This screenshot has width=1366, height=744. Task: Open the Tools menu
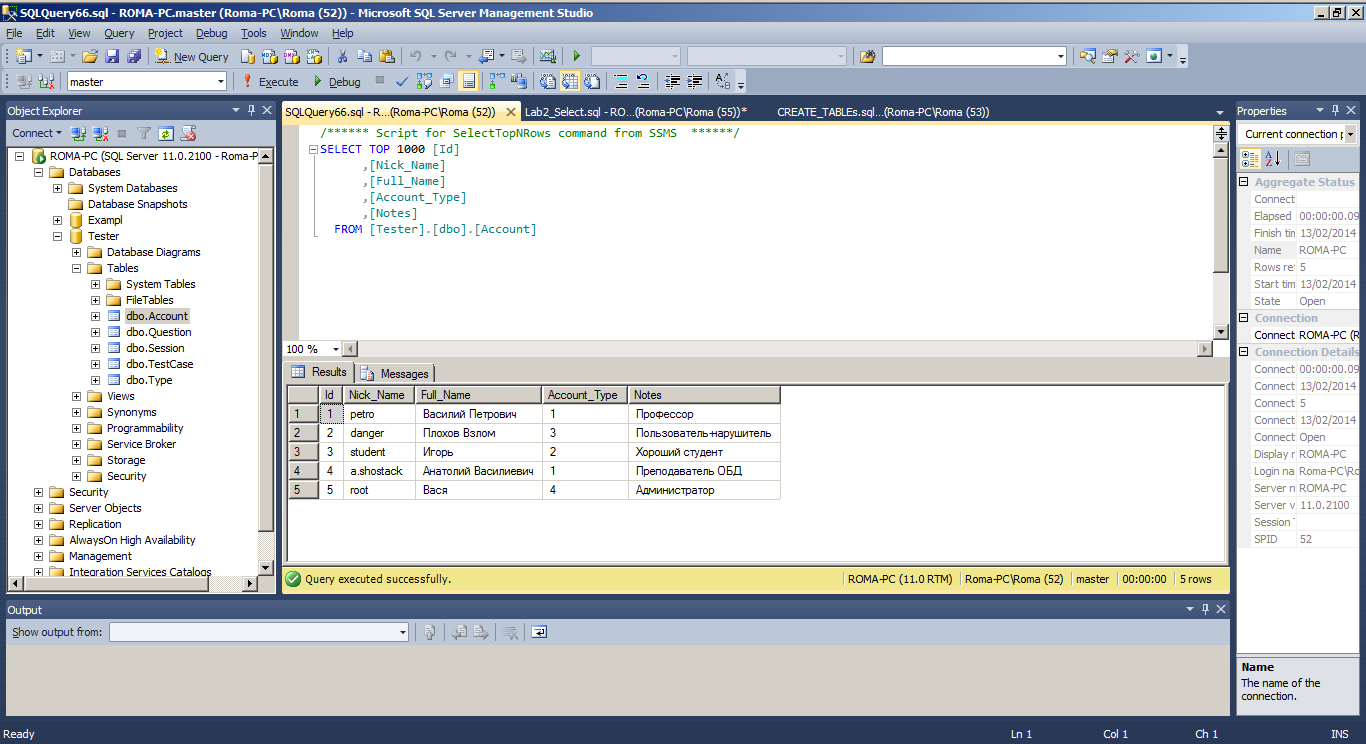(x=253, y=33)
